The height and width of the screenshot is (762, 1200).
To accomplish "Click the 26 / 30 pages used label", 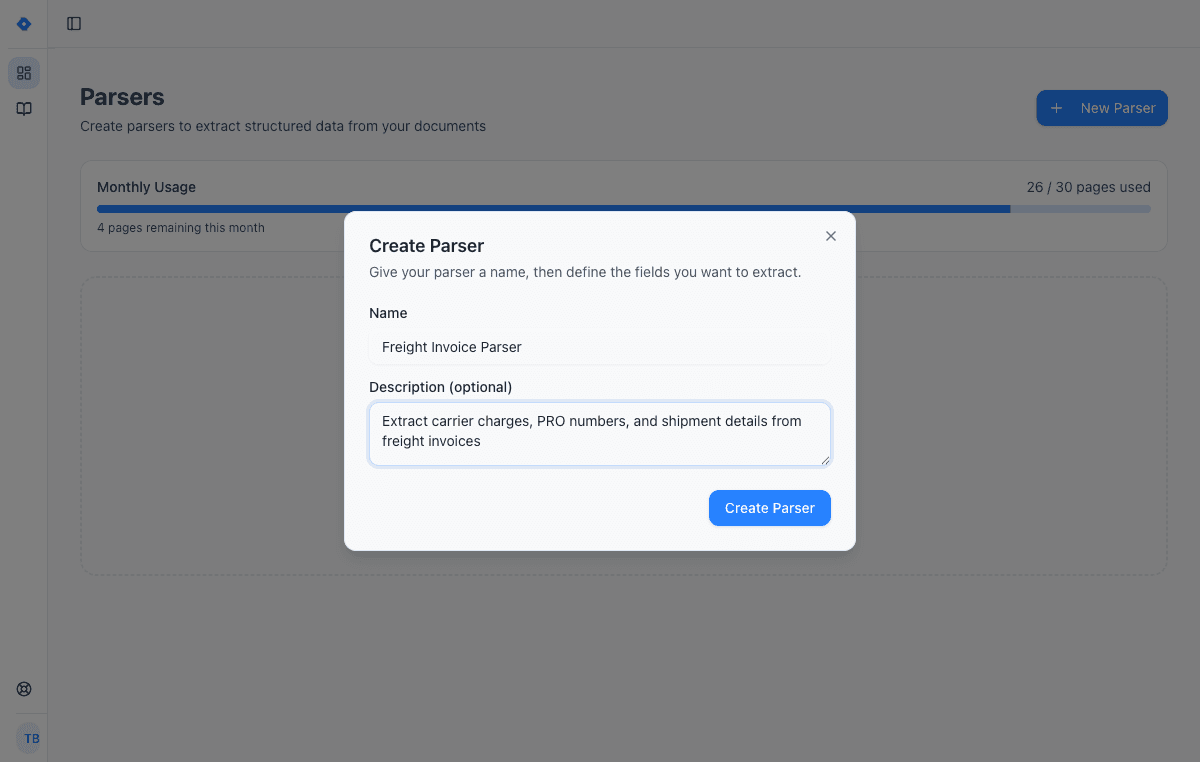I will (1090, 187).
